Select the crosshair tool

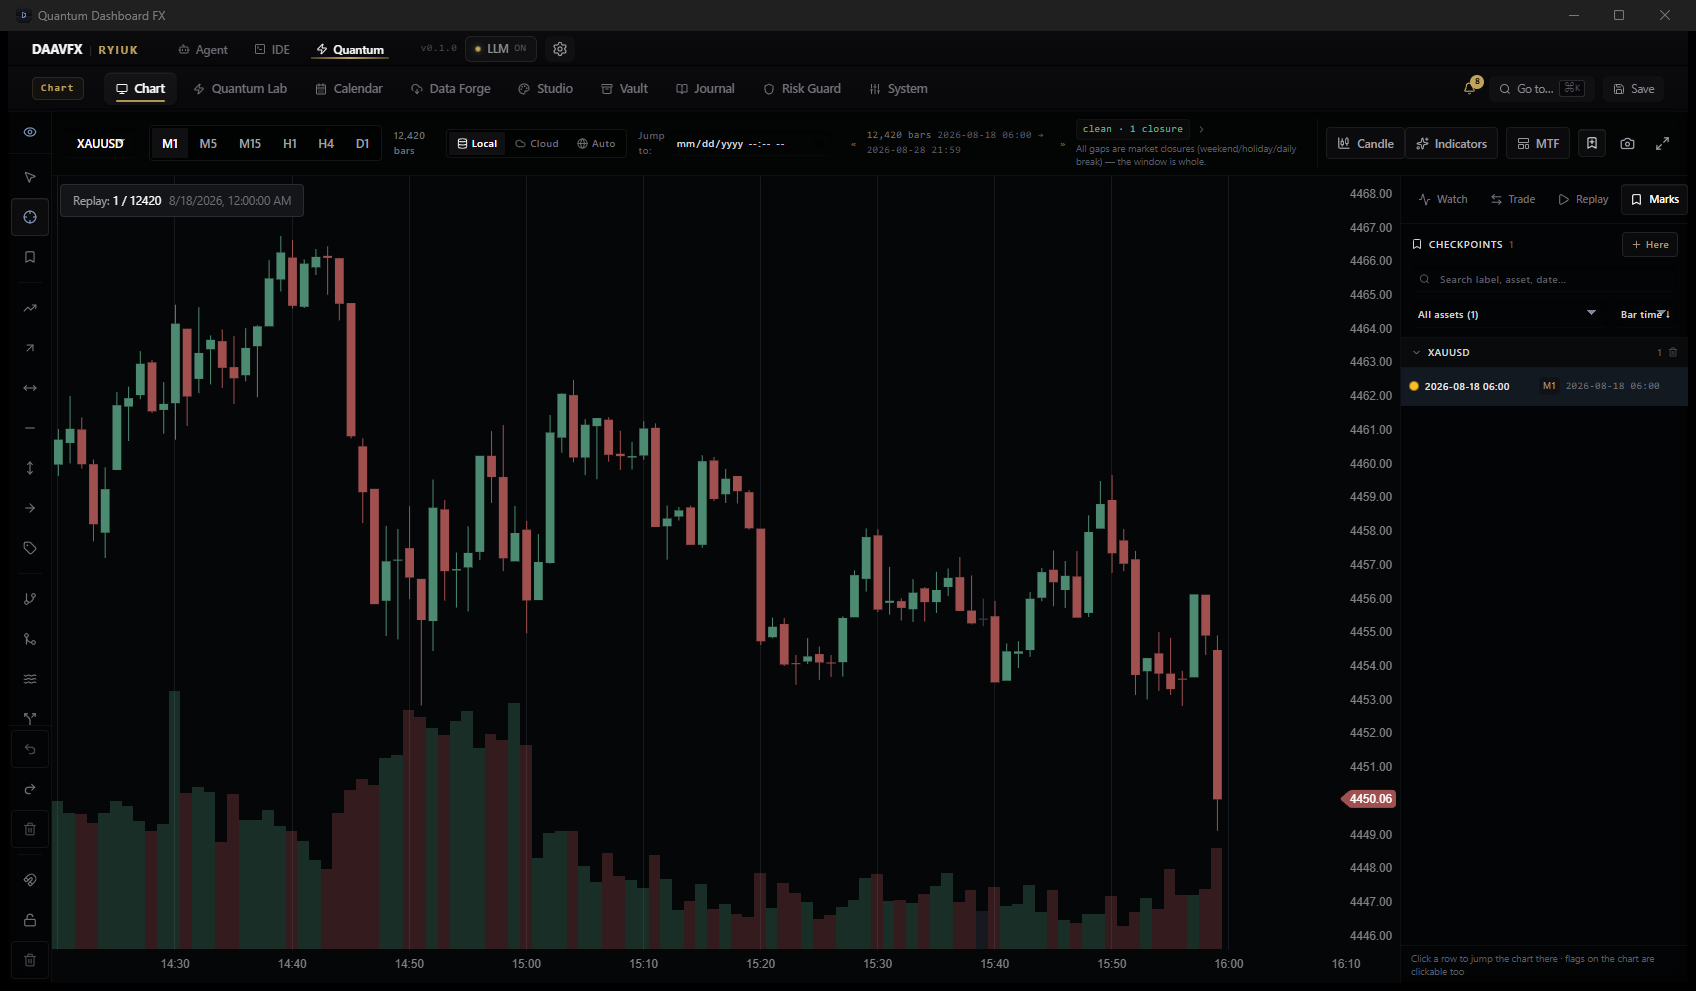click(x=30, y=217)
